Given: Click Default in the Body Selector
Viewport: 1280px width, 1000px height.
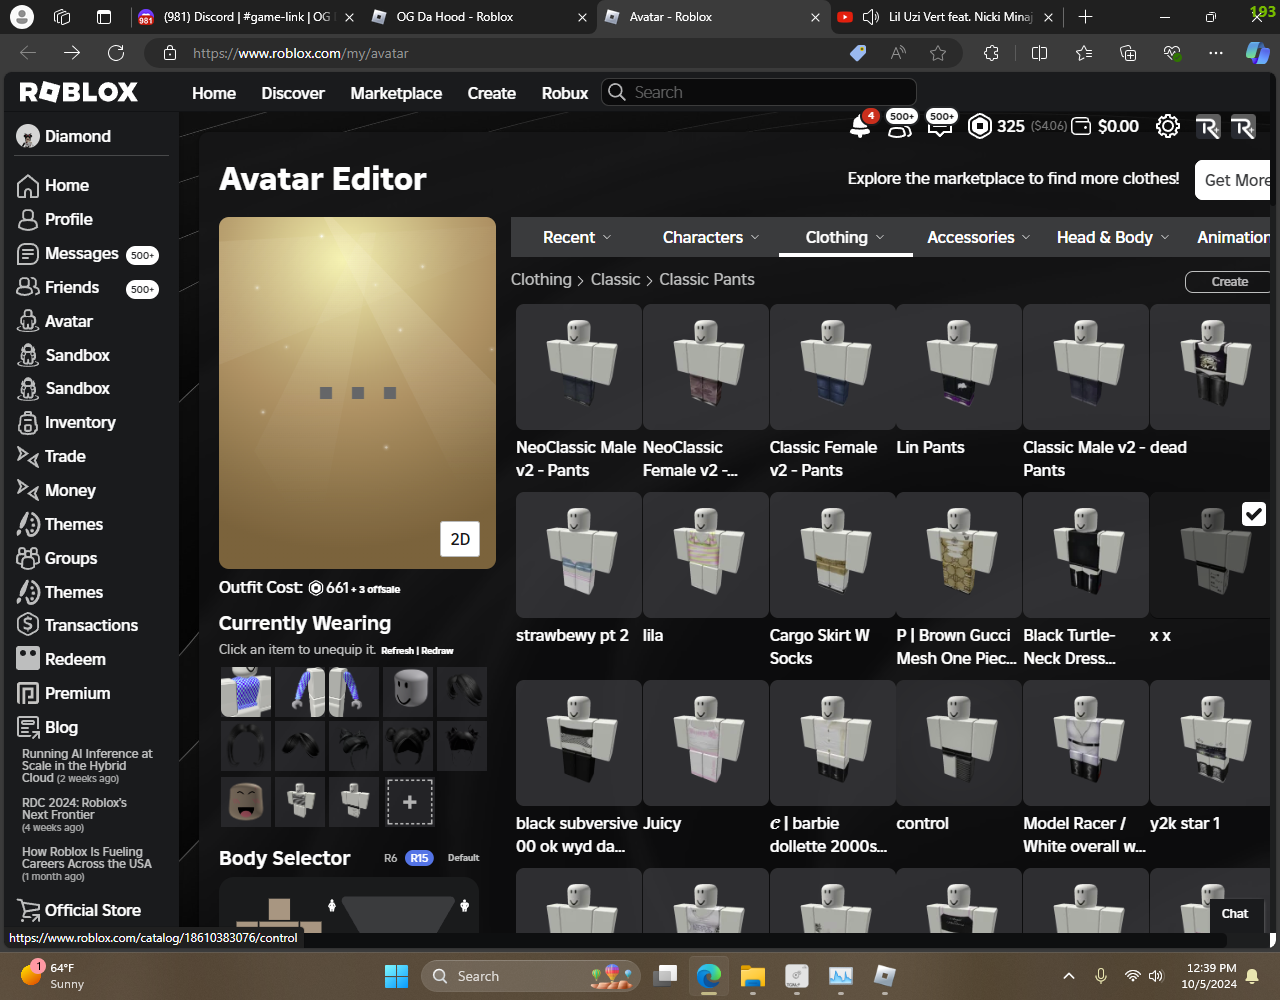Looking at the screenshot, I should coord(463,858).
